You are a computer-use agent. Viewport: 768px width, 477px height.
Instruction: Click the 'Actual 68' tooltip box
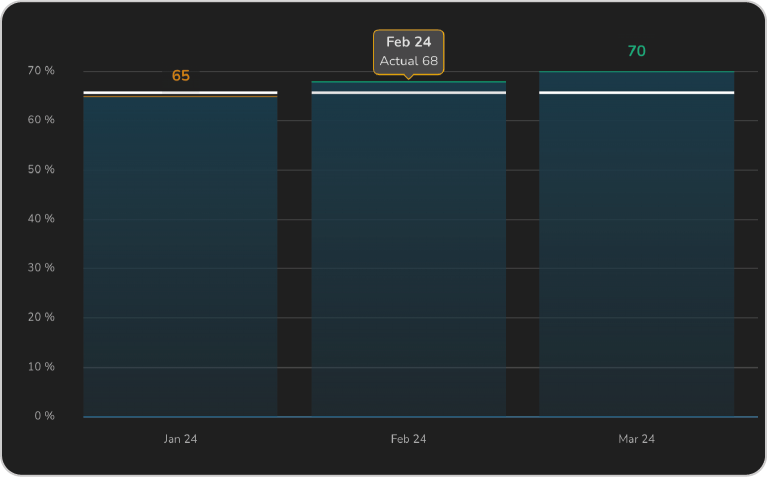click(408, 52)
